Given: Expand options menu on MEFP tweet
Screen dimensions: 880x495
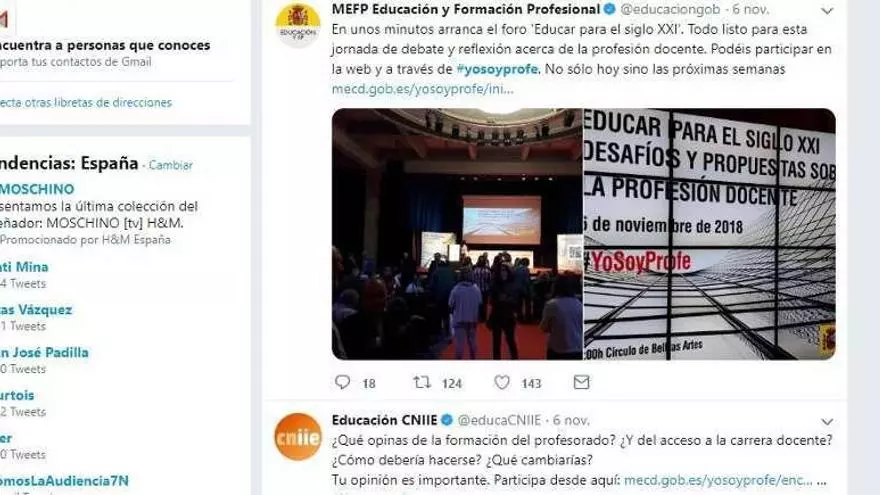Looking at the screenshot, I should pyautogui.click(x=827, y=10).
